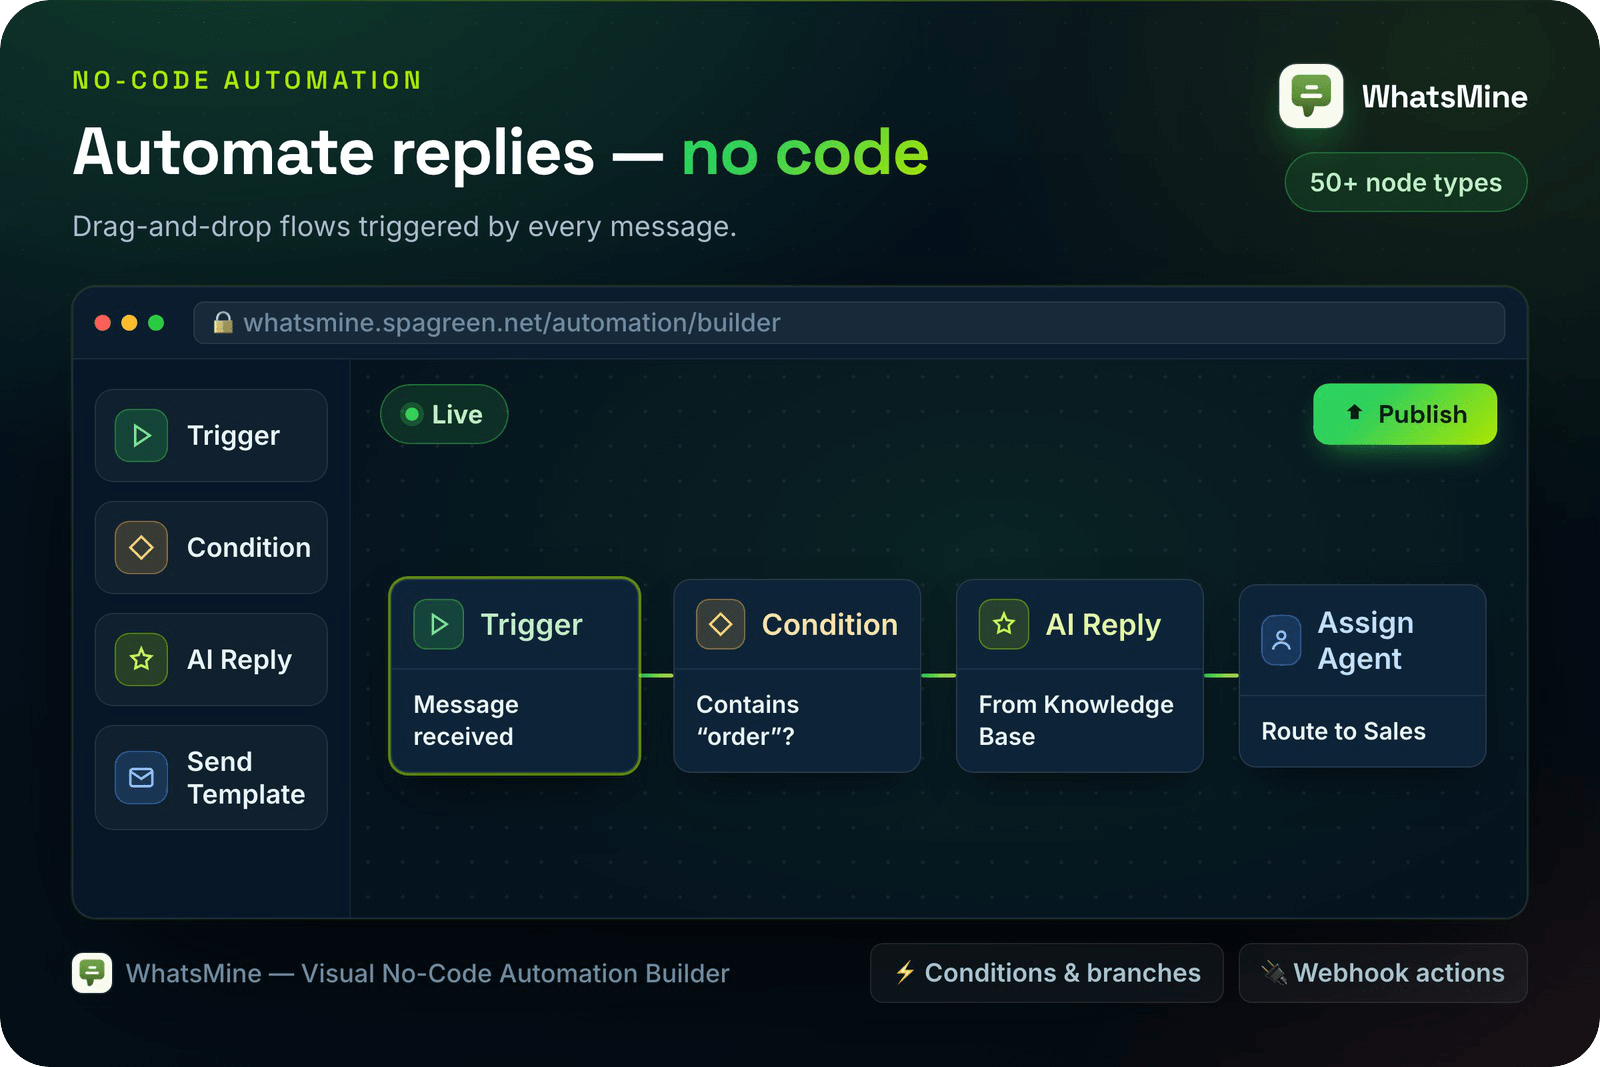
Task: Click the small WhatsMine logo in footer
Action: pyautogui.click(x=92, y=973)
